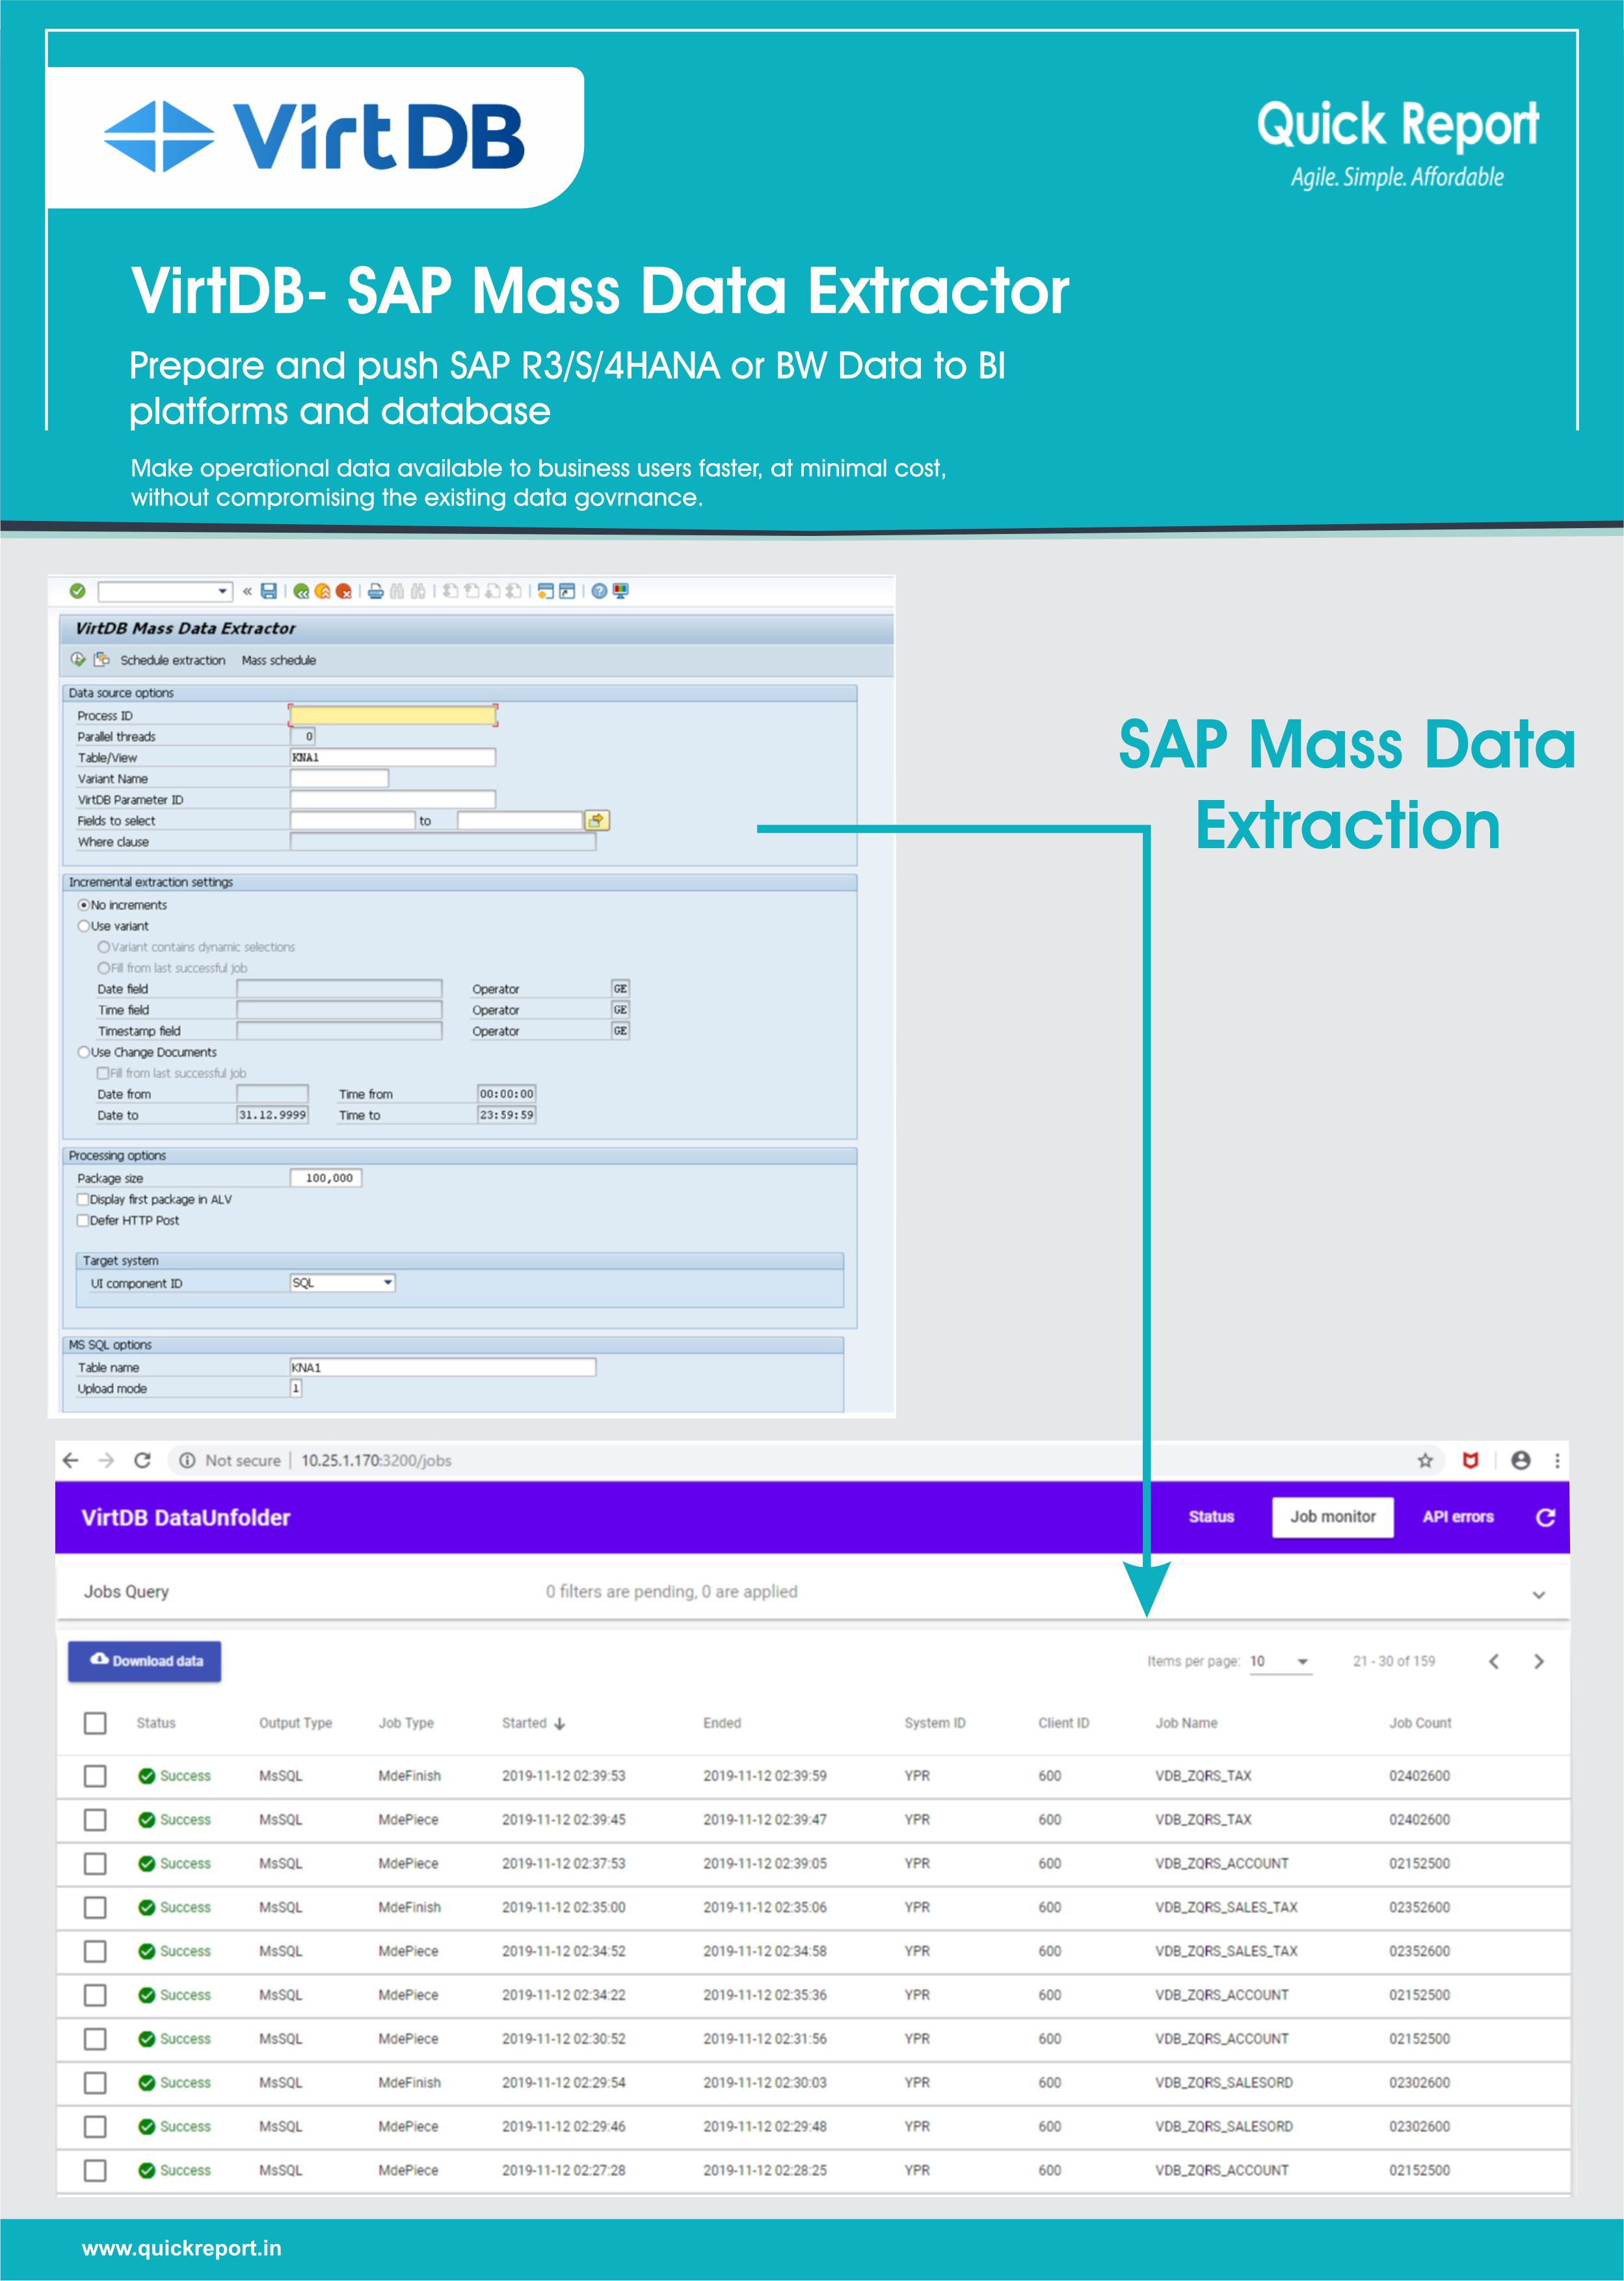Click the second binoculars Find Next icon

pyautogui.click(x=418, y=591)
